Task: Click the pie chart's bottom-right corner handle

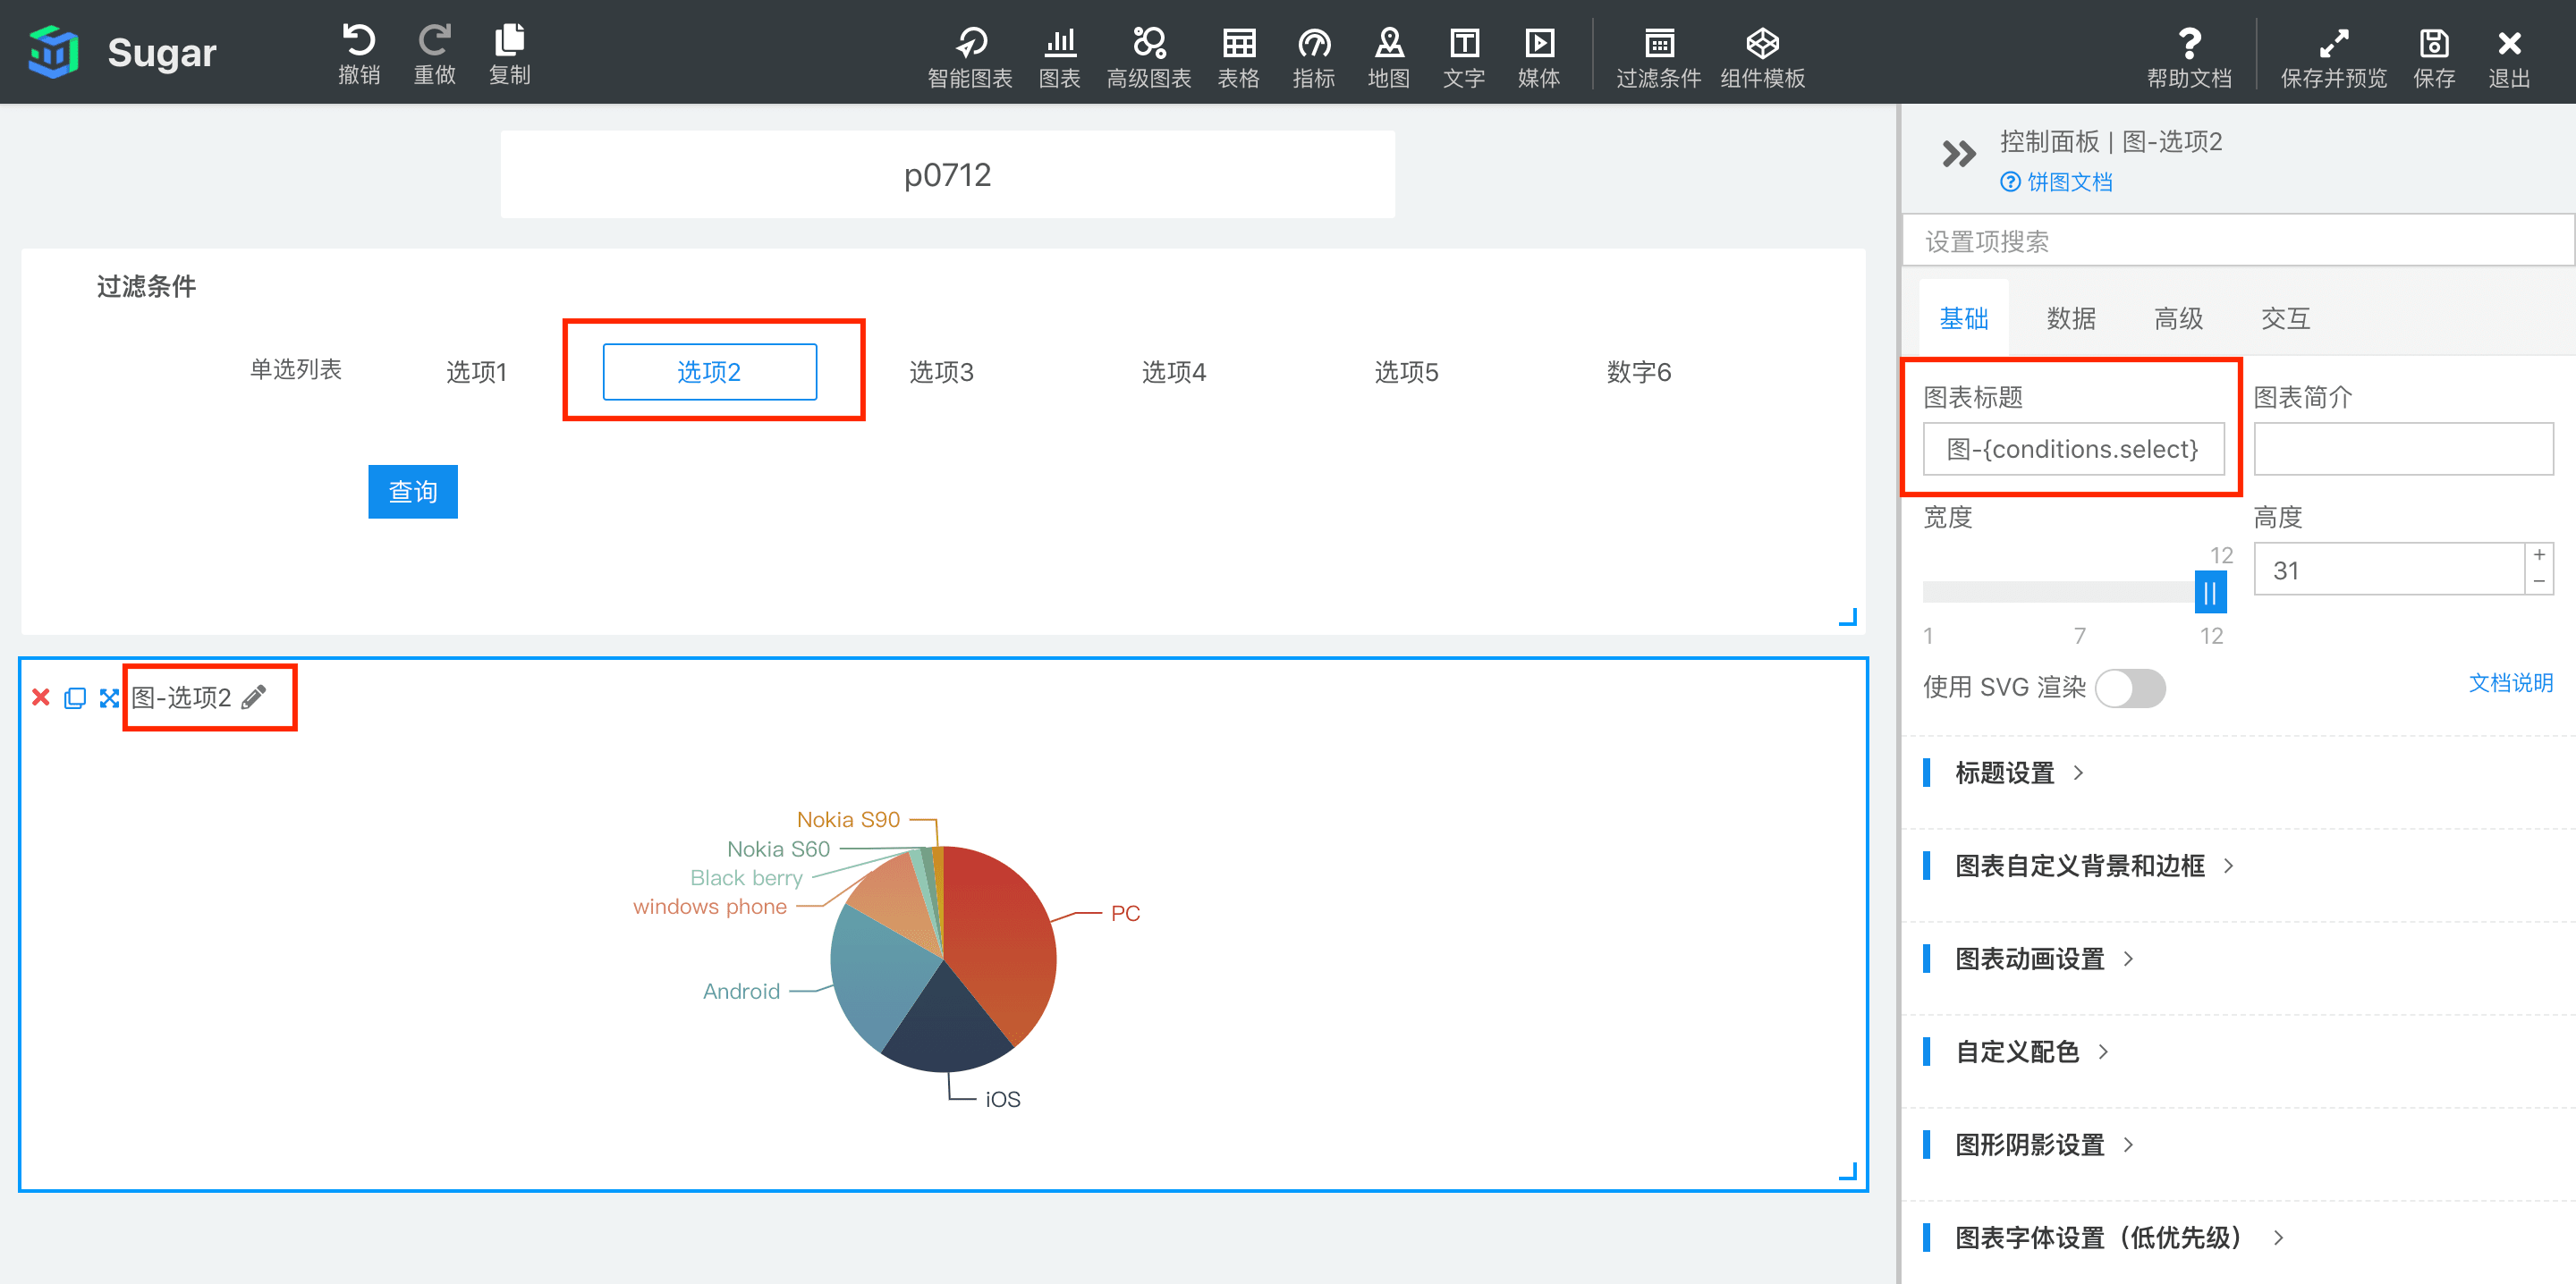Action: (1848, 1171)
